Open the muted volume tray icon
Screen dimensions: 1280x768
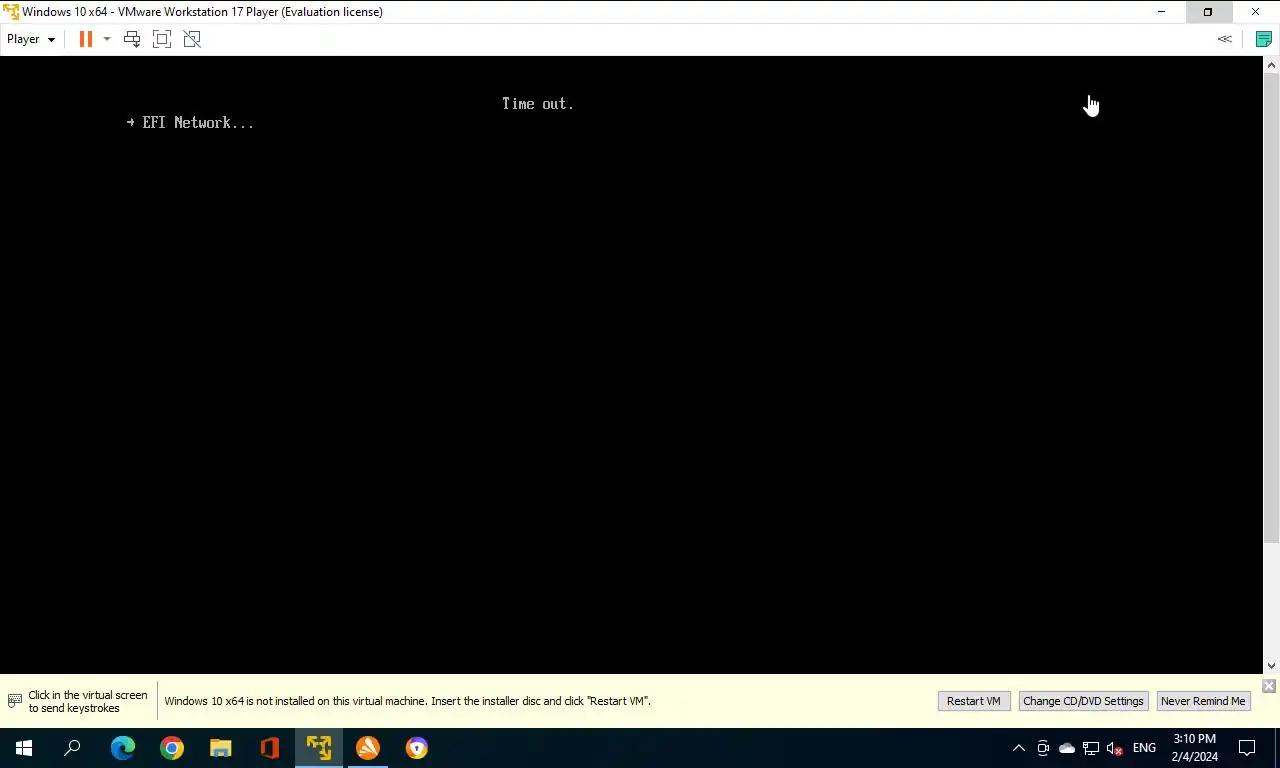[x=1115, y=748]
